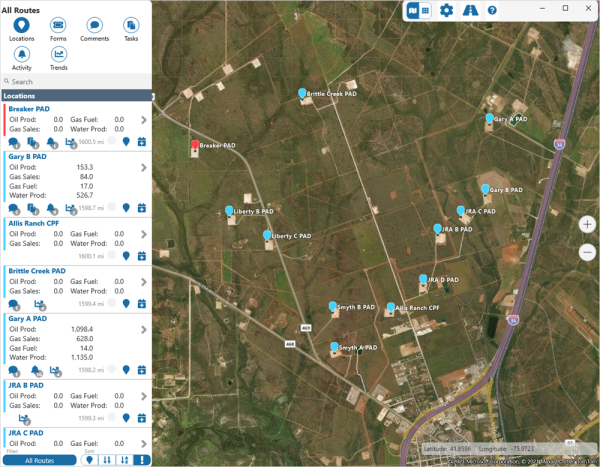600x467 pixels.
Task: Select the Locations tab
Action: [x=22, y=28]
